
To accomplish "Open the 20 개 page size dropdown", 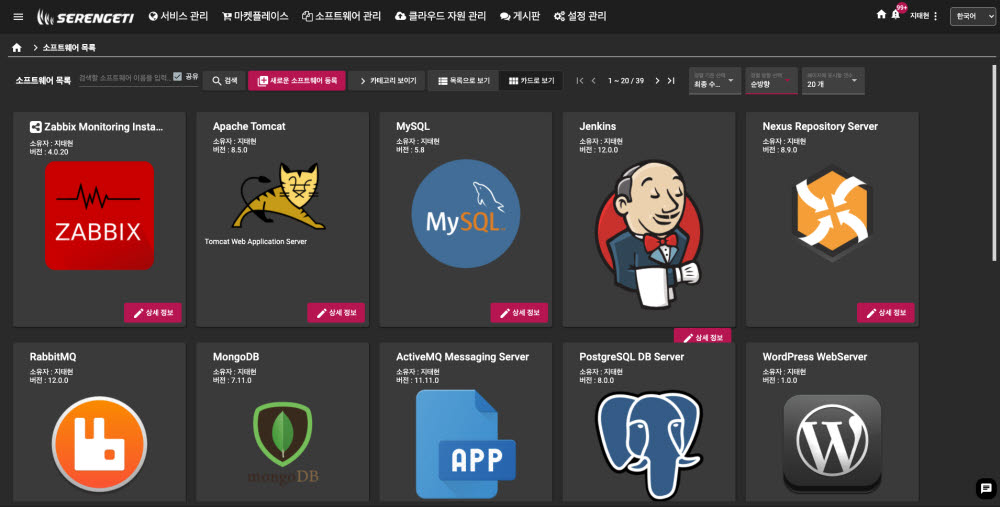I will point(832,81).
